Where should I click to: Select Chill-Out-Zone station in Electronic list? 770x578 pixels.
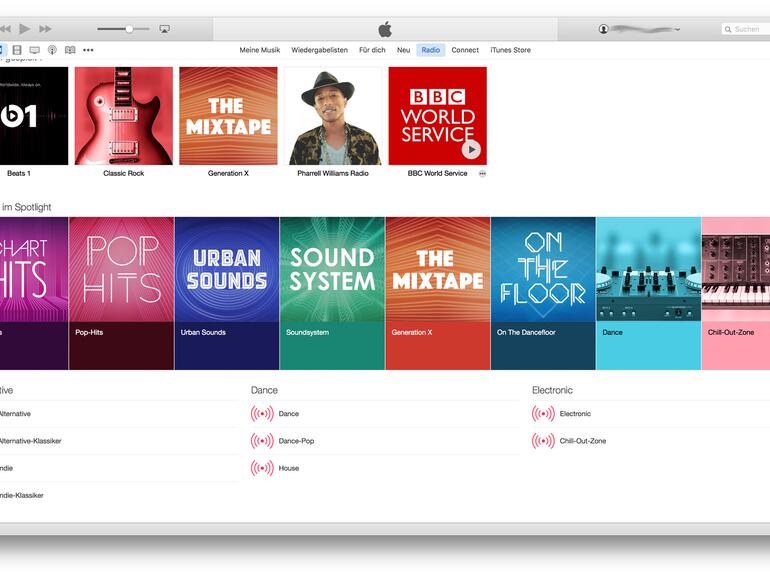pyautogui.click(x=583, y=441)
